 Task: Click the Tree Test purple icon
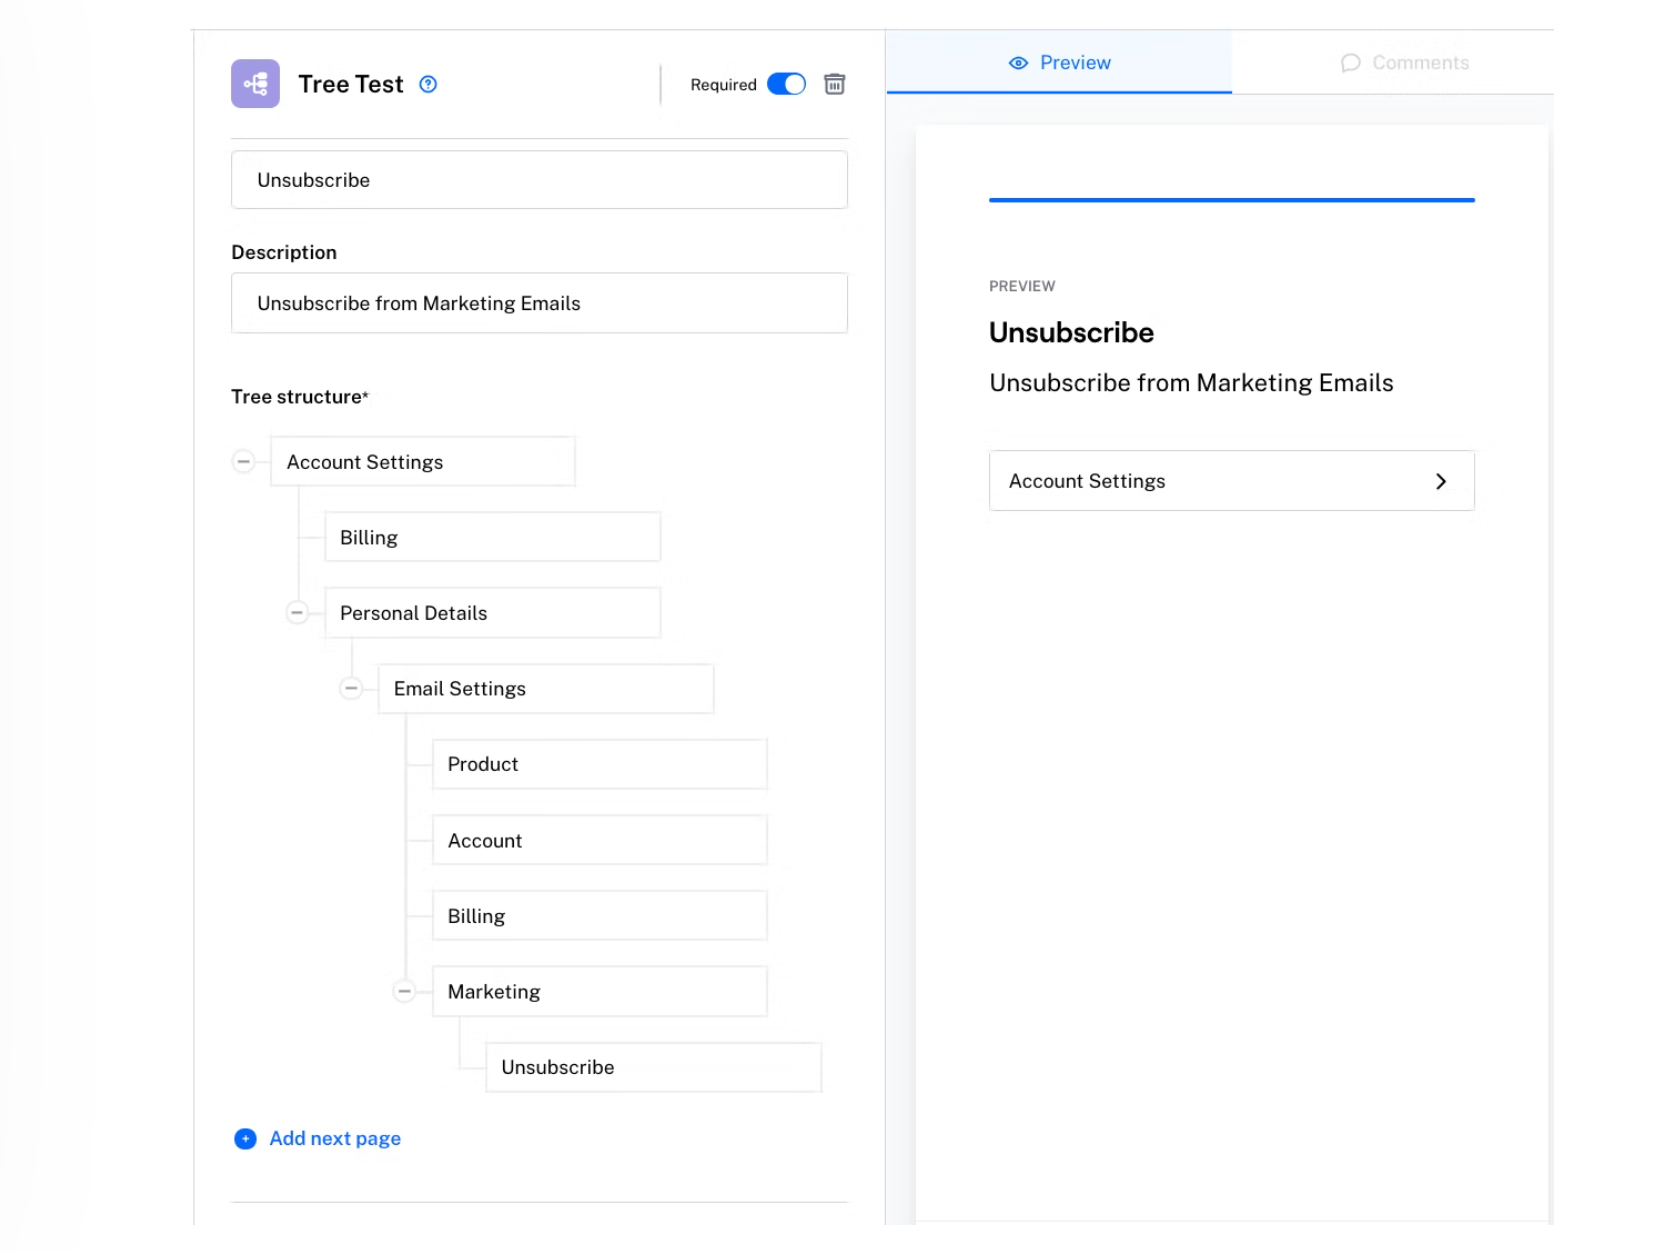pos(255,84)
